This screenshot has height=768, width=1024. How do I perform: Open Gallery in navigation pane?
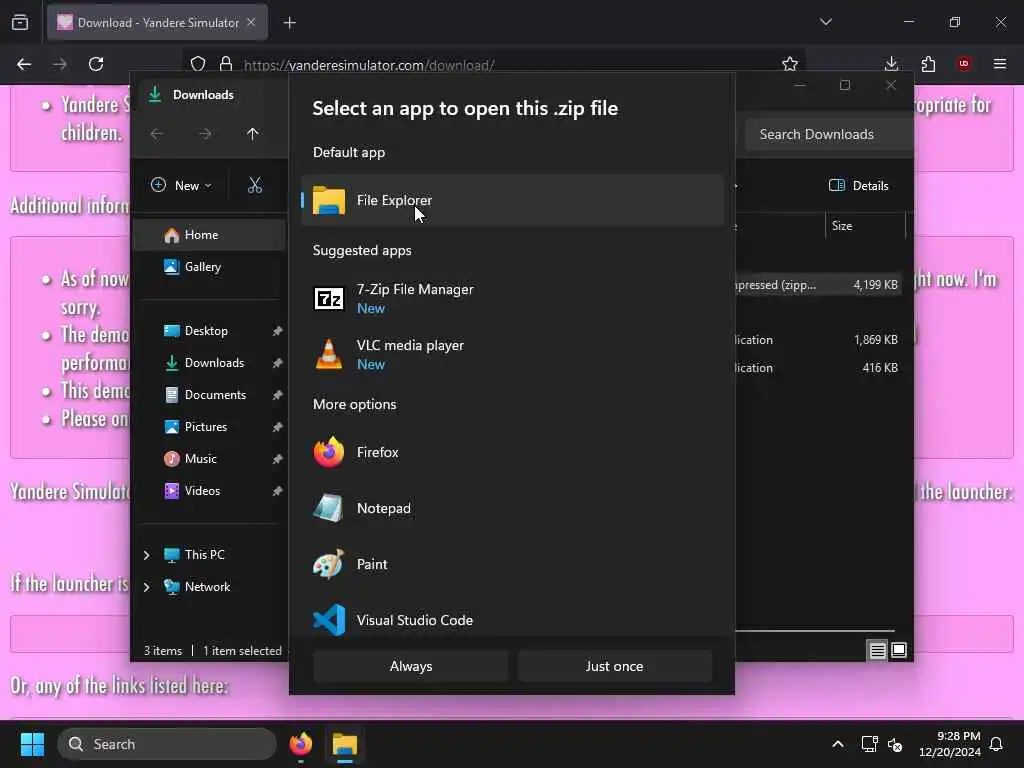coord(209,266)
